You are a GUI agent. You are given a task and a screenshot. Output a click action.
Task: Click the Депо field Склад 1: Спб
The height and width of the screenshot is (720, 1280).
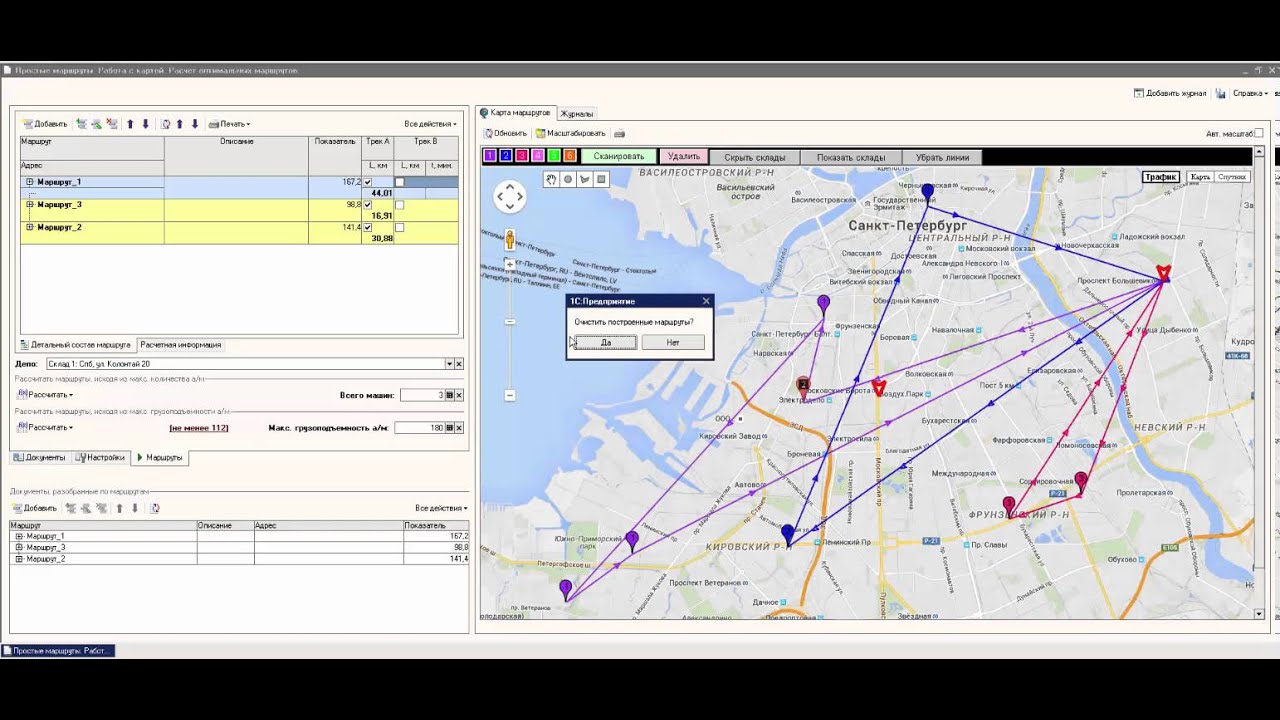245,364
